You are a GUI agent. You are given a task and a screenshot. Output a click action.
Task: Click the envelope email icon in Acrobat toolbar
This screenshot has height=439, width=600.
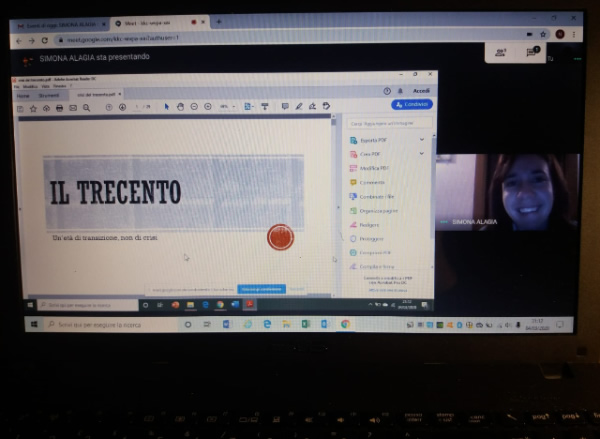73,108
